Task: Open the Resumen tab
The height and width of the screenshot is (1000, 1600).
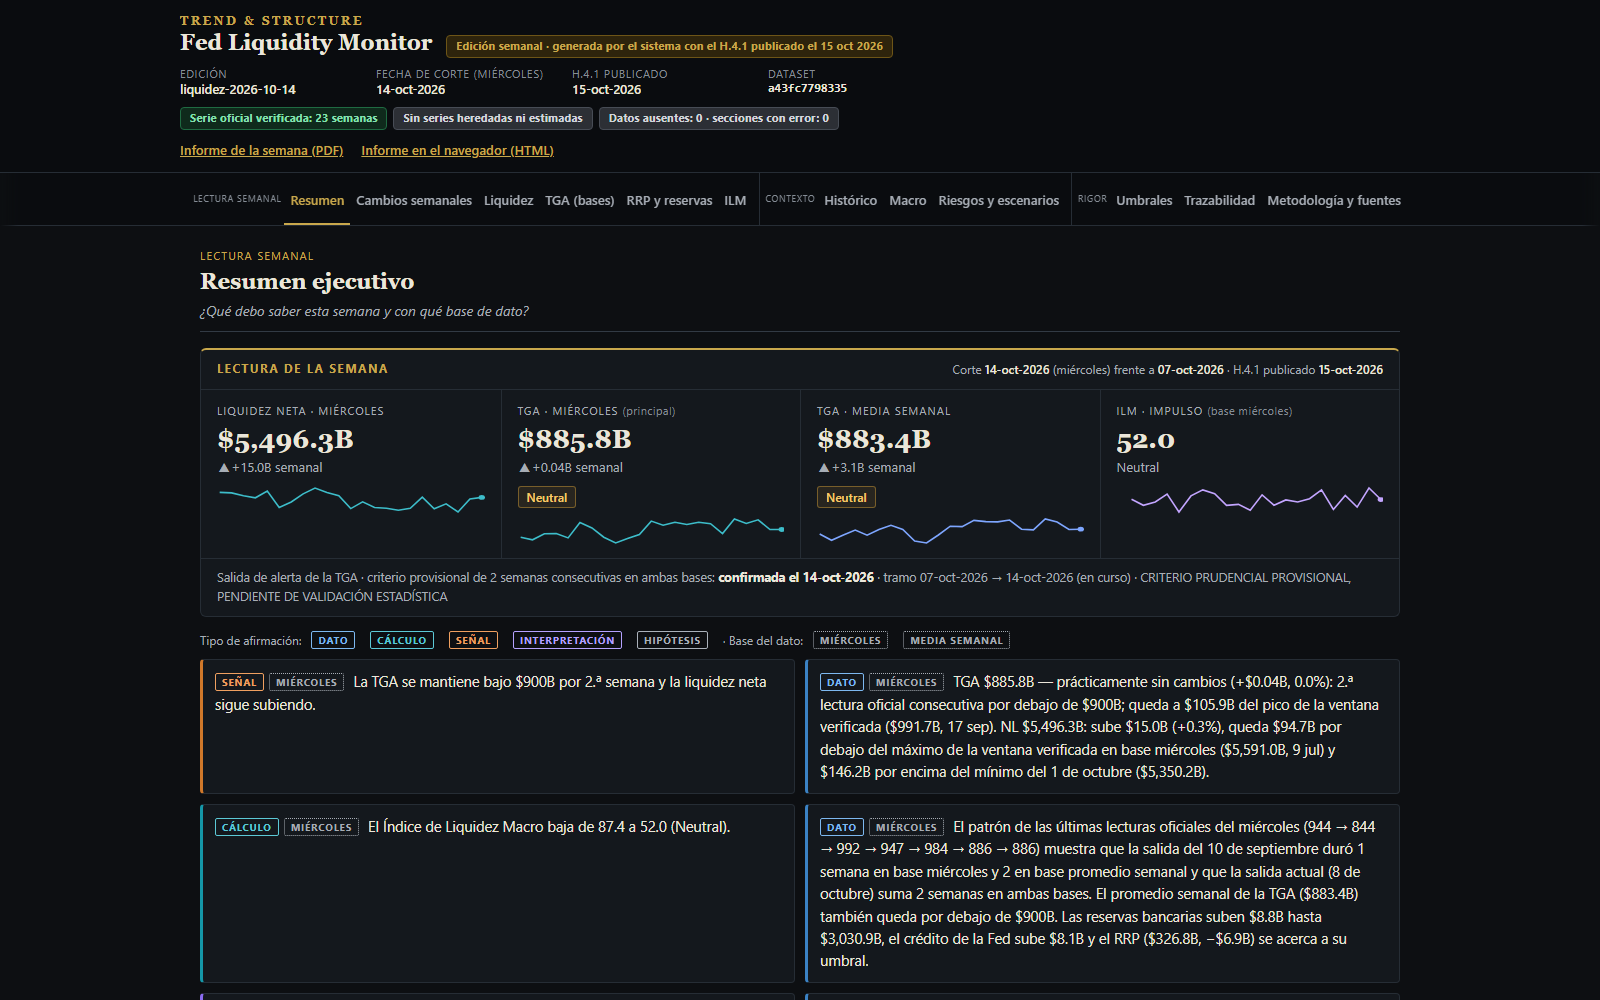Action: (317, 201)
